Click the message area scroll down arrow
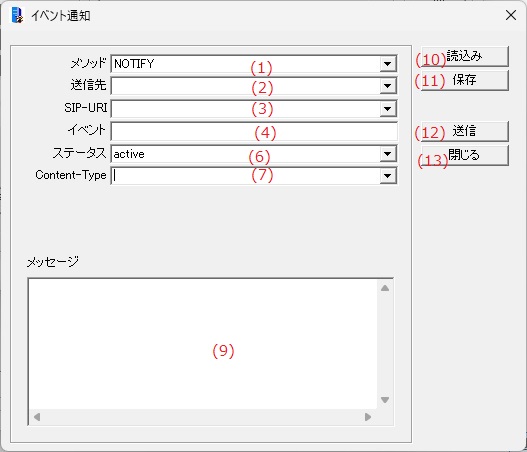Screen dimensions: 527x452 [385, 400]
